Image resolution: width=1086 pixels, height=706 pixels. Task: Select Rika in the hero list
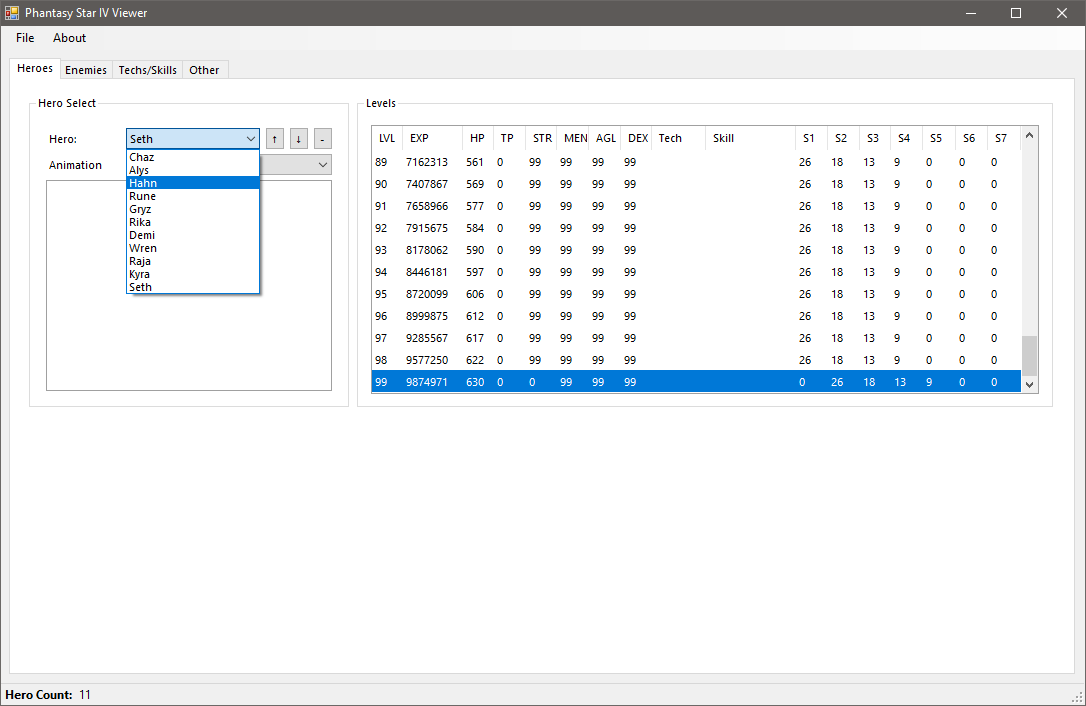pyautogui.click(x=193, y=222)
